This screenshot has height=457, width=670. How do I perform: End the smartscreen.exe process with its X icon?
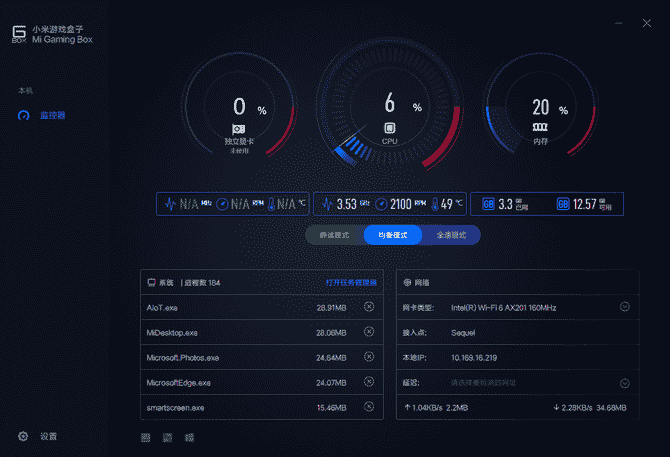[x=369, y=407]
